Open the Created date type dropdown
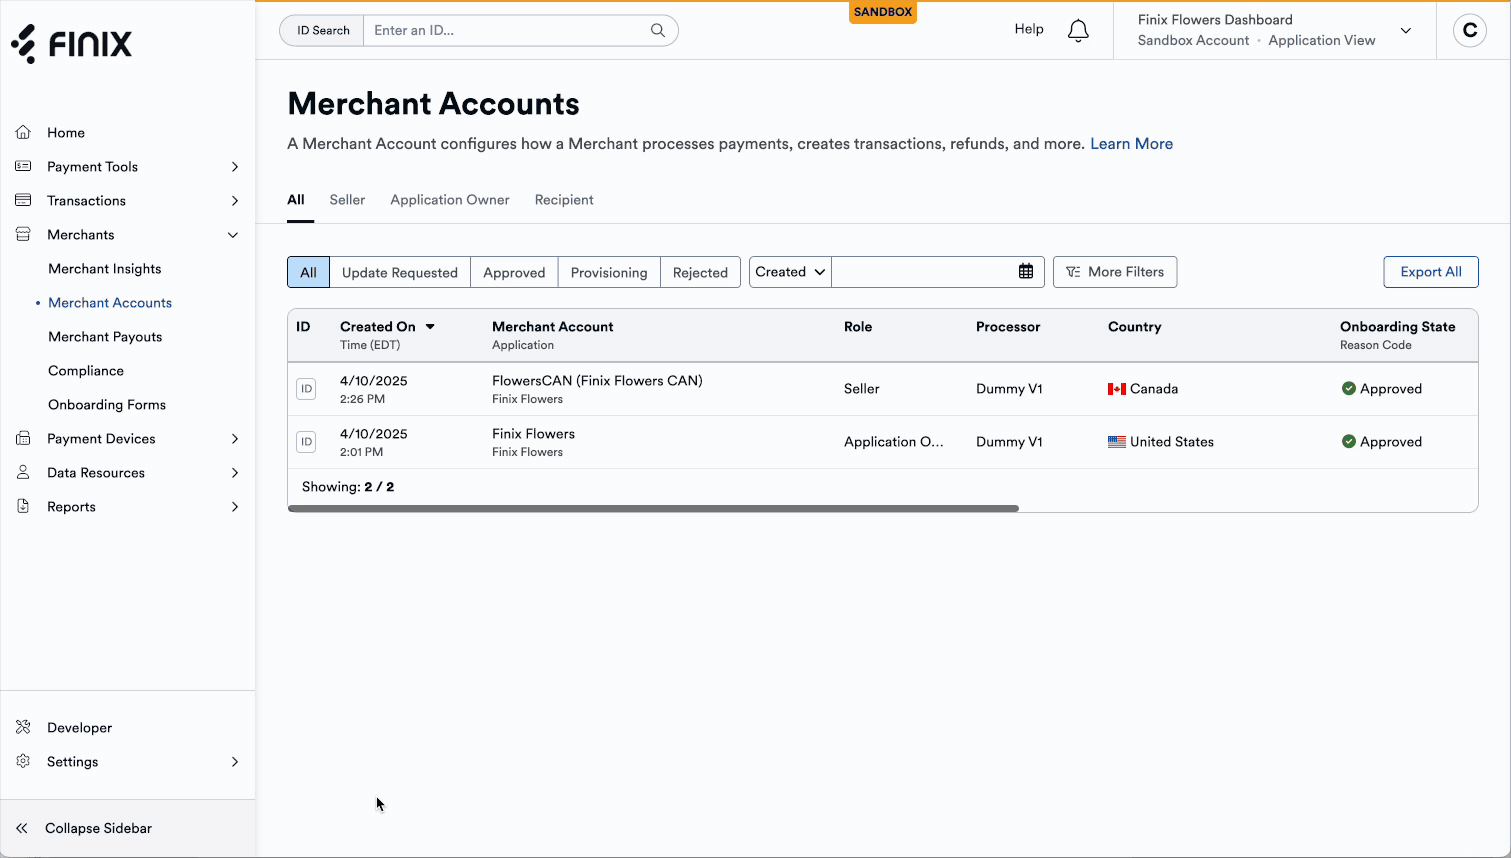The image size is (1511, 858). 789,272
